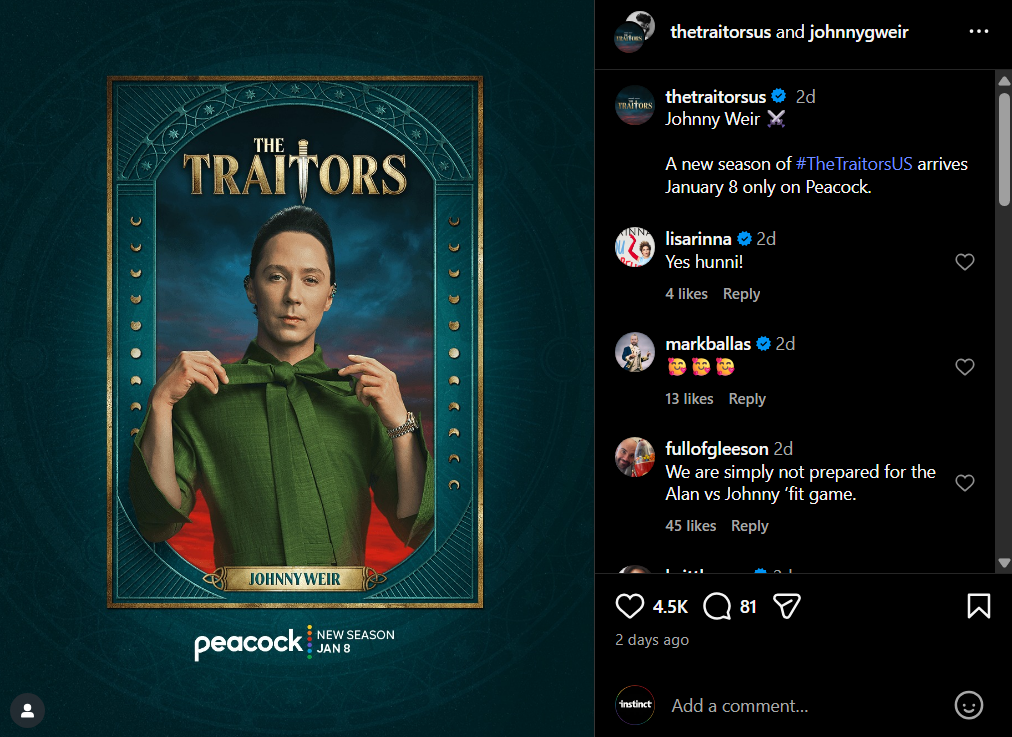Open comments via speech bubble icon
This screenshot has height=737, width=1012.
(x=716, y=606)
